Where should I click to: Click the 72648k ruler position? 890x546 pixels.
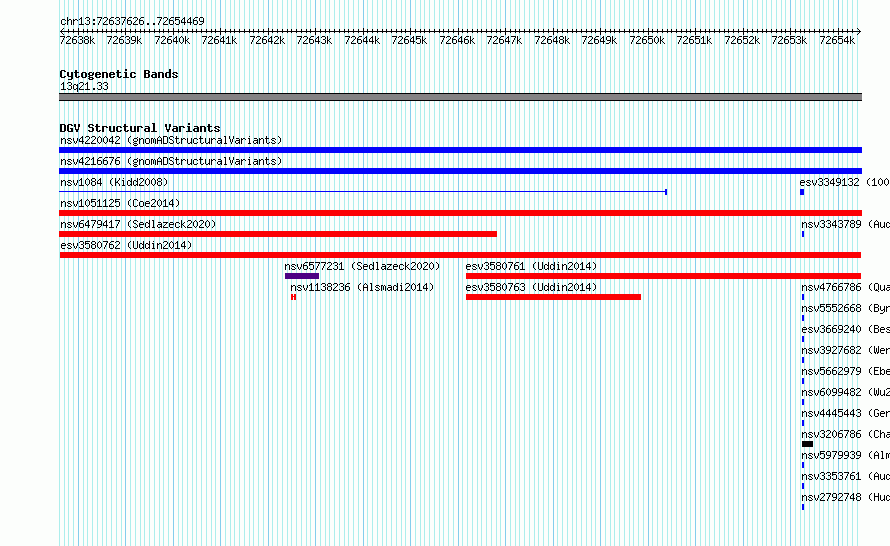(552, 40)
